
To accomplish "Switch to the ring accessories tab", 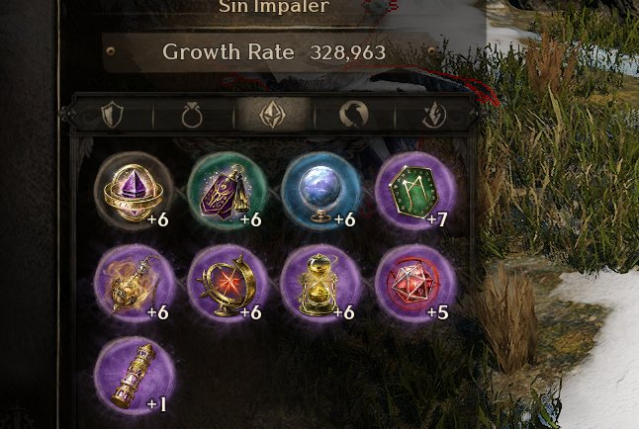I will click(x=192, y=116).
